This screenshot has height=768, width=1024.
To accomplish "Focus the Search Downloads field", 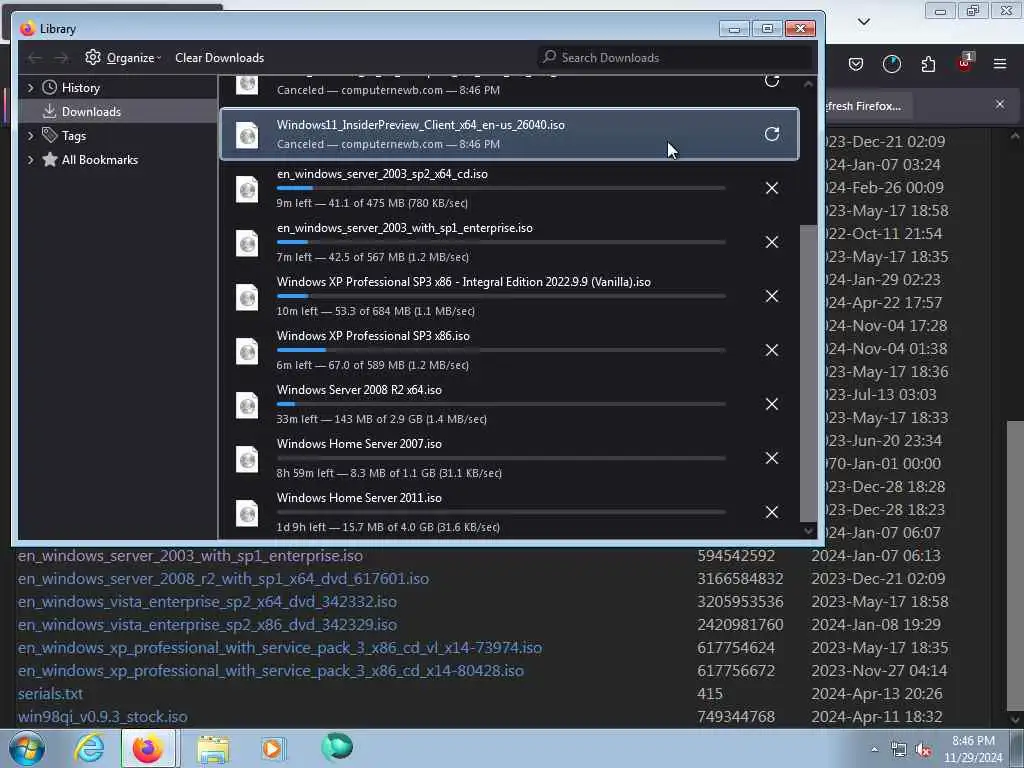I will pyautogui.click(x=675, y=57).
